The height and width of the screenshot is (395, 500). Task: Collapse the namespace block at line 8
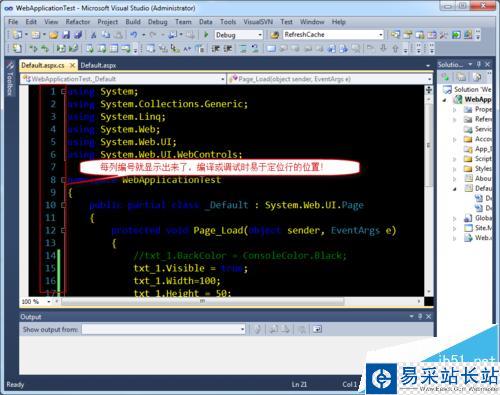click(63, 180)
